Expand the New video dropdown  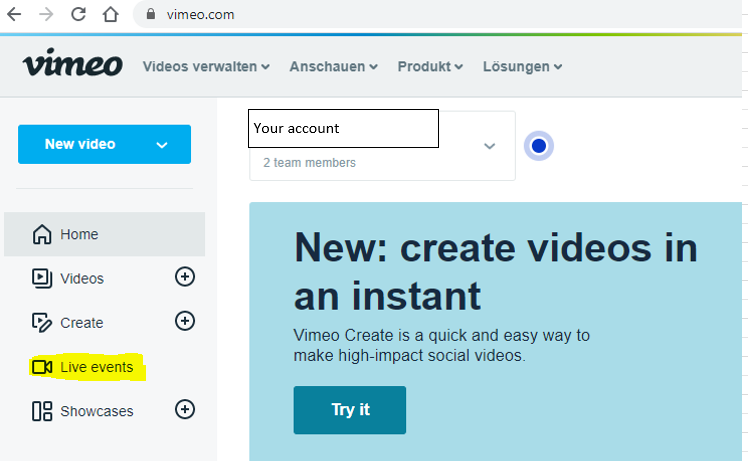(x=162, y=145)
